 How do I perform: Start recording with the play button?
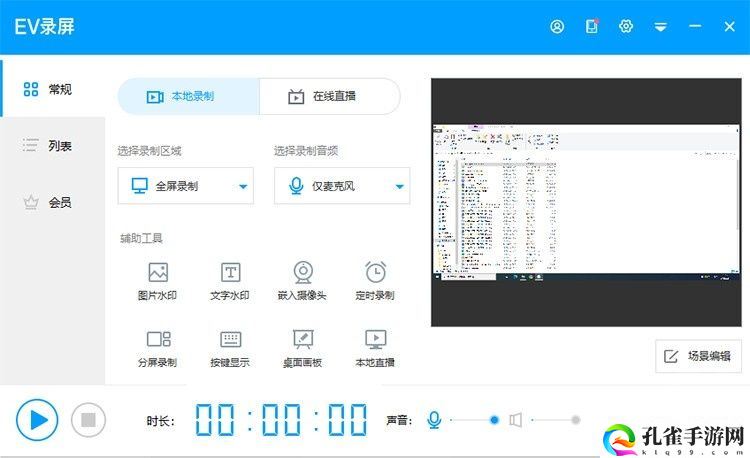coord(37,419)
